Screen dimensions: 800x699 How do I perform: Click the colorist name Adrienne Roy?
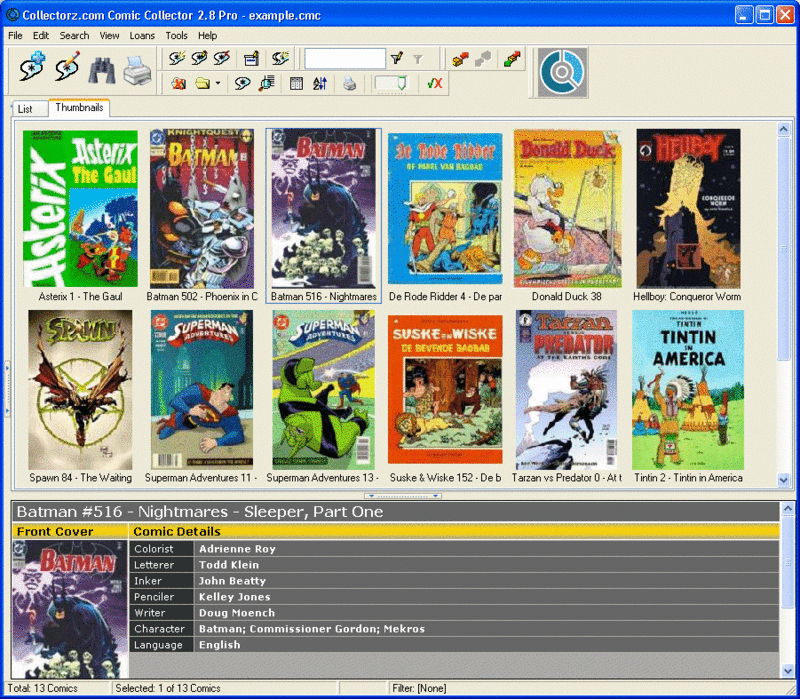coord(237,549)
